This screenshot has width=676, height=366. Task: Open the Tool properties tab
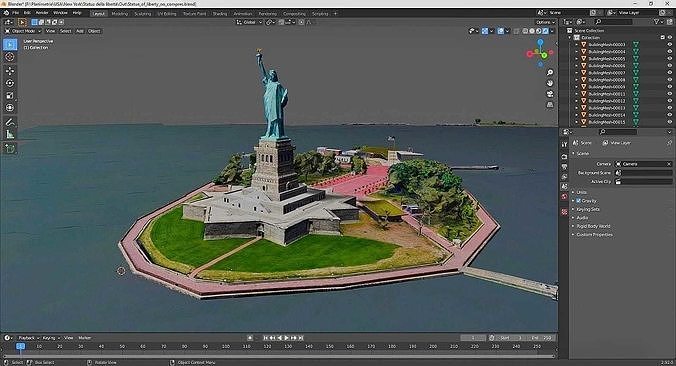564,144
